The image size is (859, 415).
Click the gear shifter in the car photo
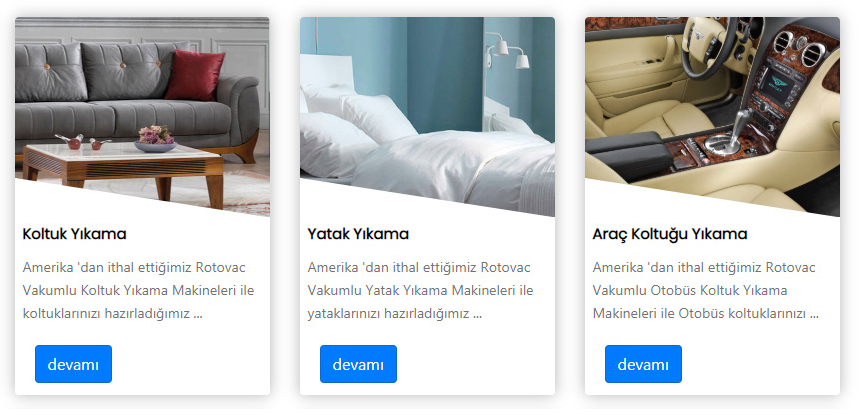tap(727, 134)
